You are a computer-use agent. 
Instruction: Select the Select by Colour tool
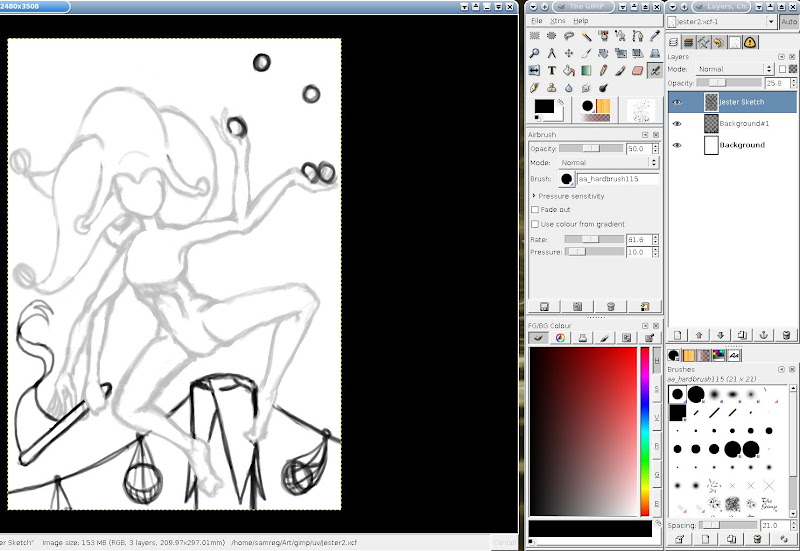click(x=604, y=36)
